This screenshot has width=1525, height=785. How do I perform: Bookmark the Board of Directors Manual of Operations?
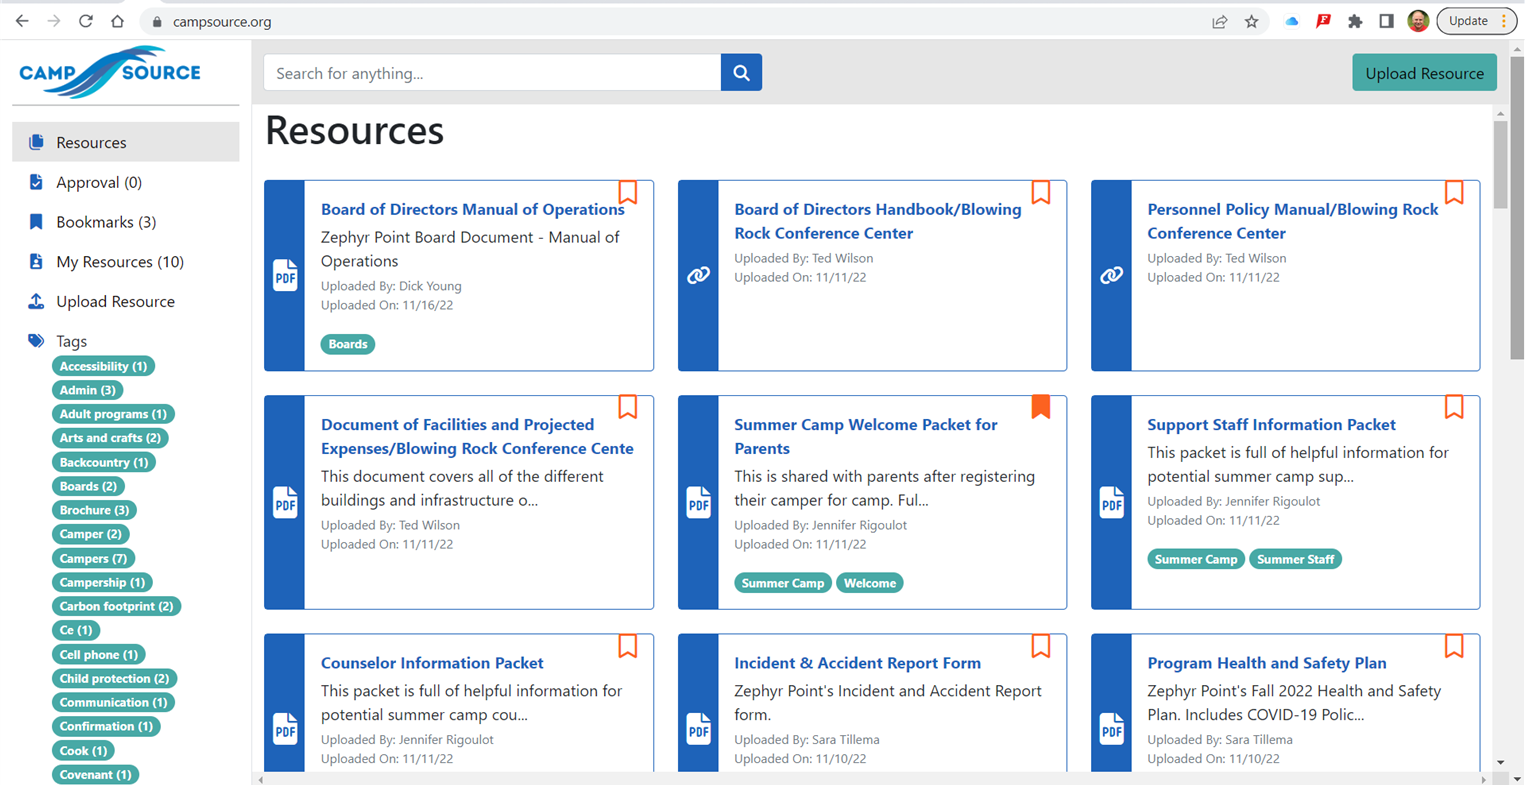pyautogui.click(x=627, y=192)
